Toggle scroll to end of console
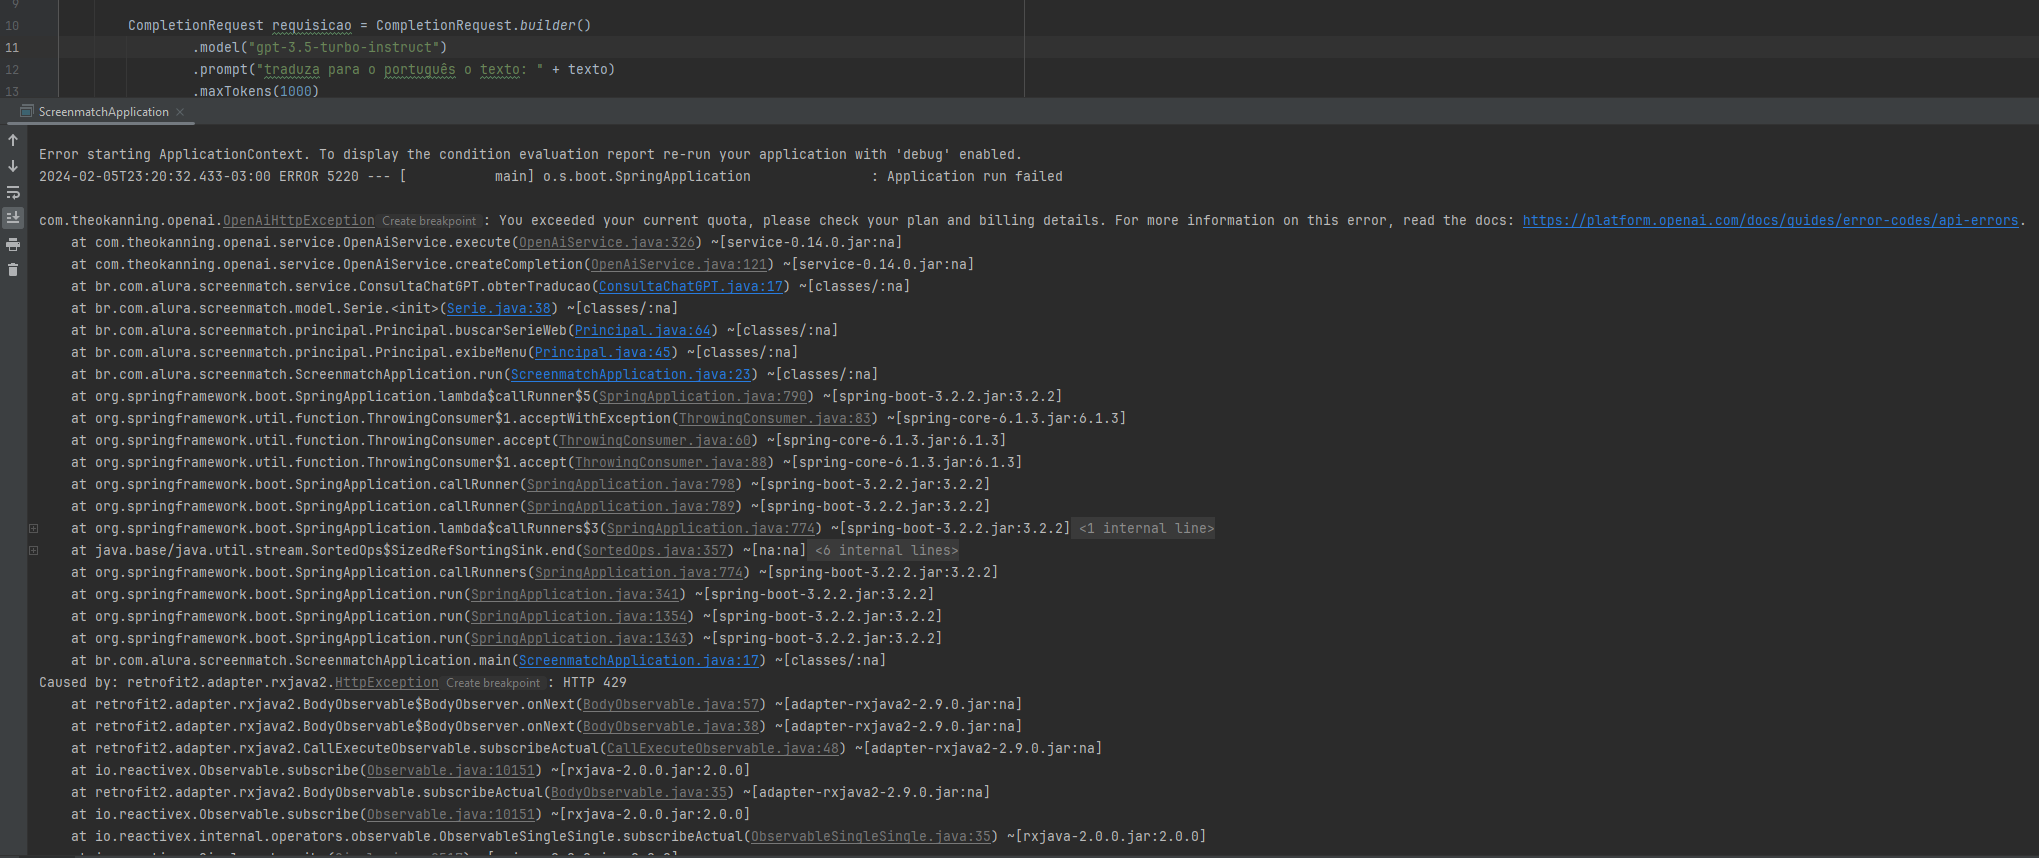 (x=13, y=217)
